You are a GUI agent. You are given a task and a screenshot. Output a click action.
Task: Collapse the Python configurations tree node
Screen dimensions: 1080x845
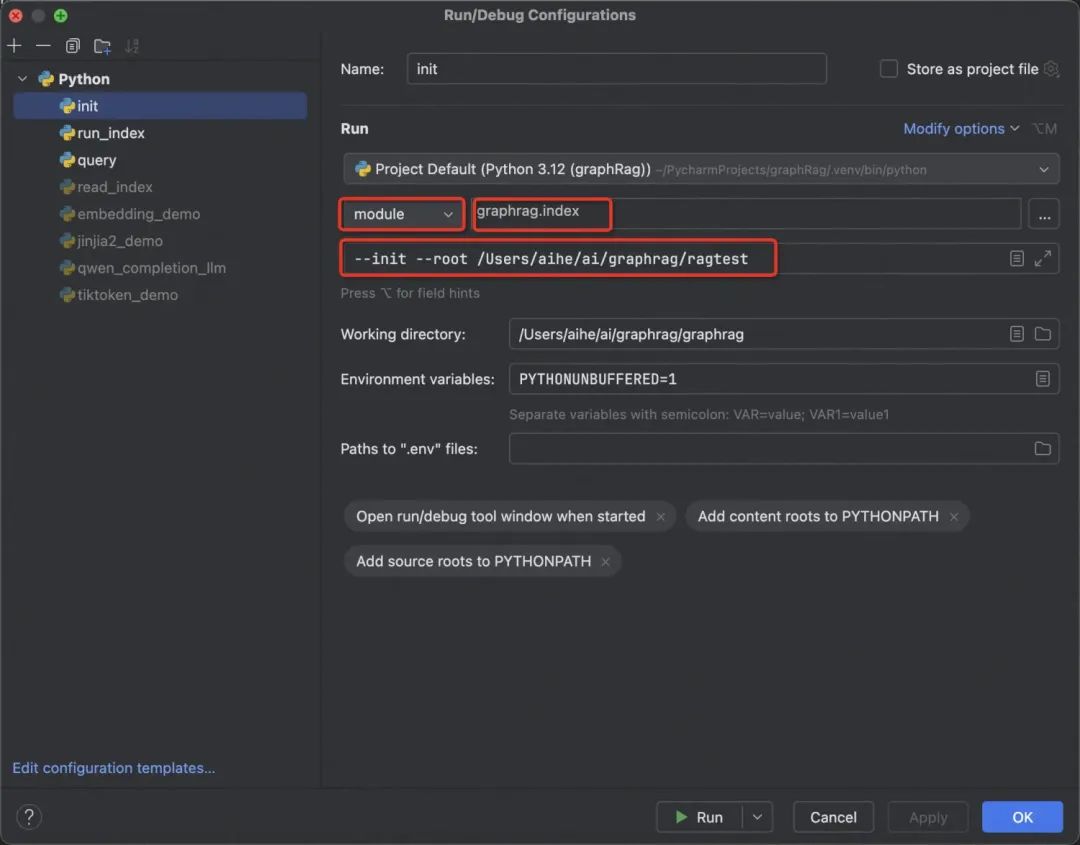23,79
